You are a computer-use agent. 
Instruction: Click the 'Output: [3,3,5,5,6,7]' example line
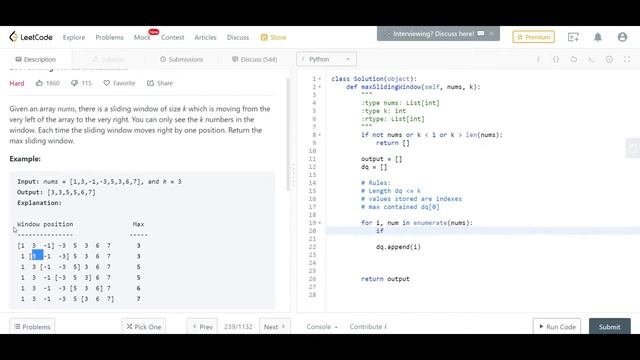pyautogui.click(x=56, y=192)
